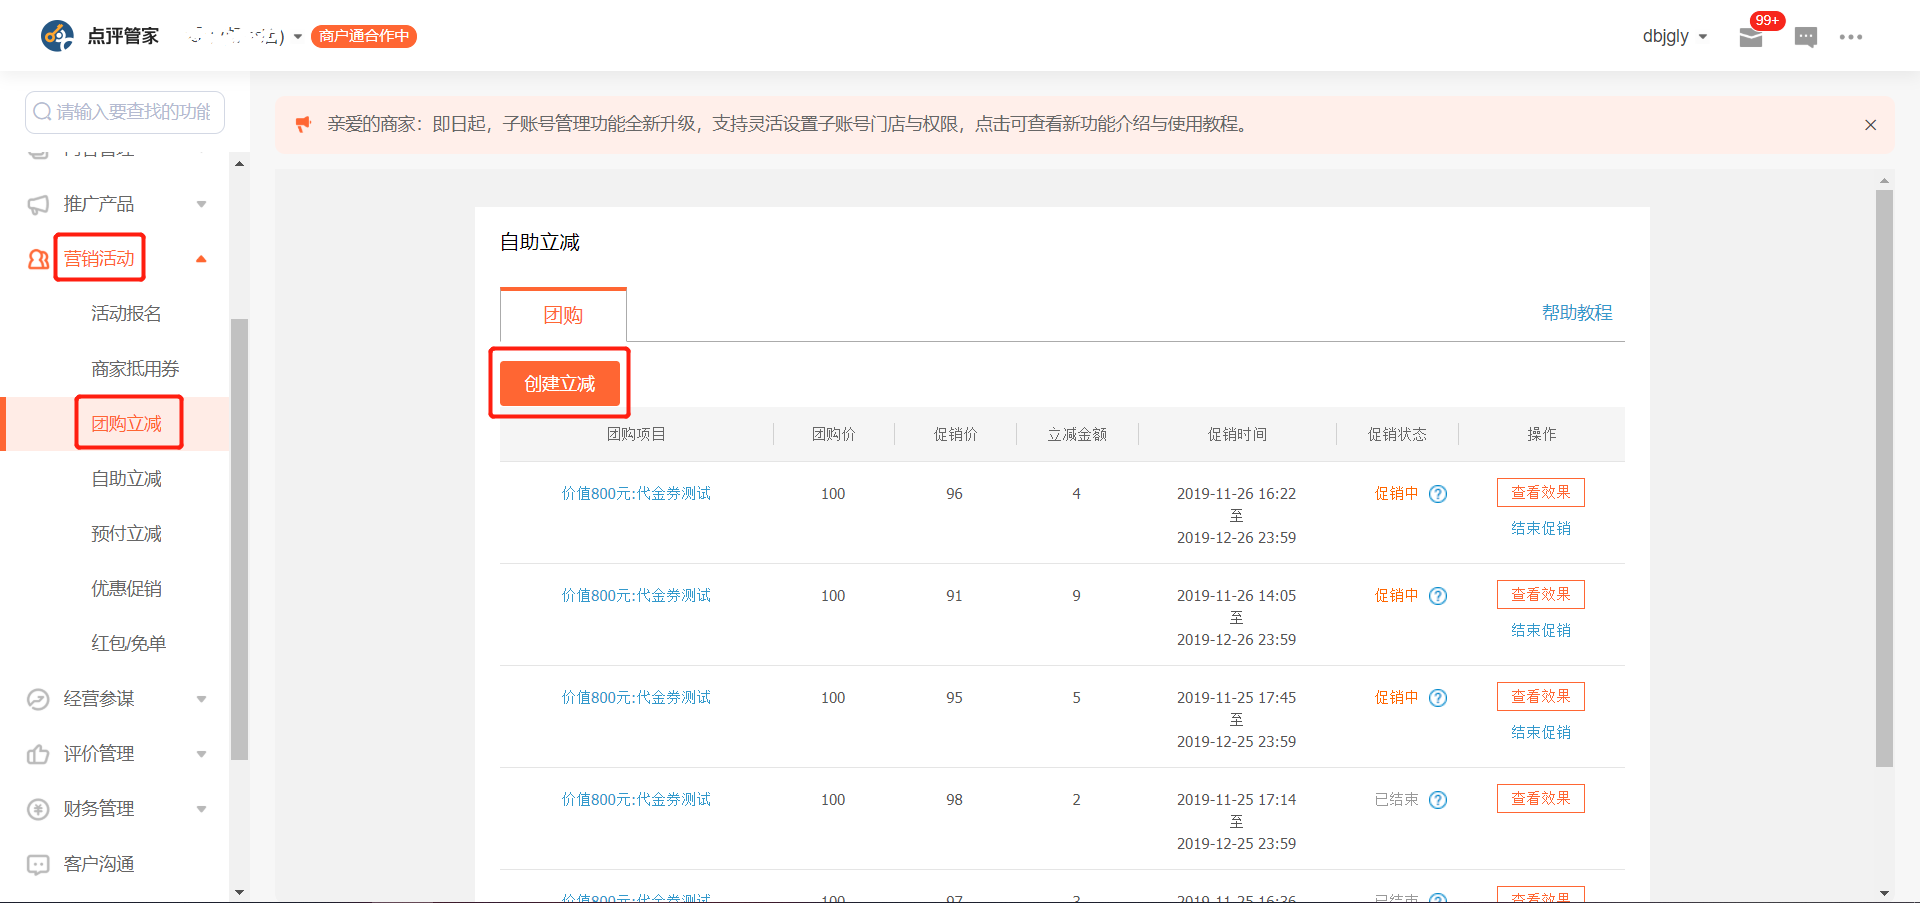This screenshot has height=903, width=1920.
Task: Open 价值800元:代金券测试 link priced 91
Action: point(636,596)
